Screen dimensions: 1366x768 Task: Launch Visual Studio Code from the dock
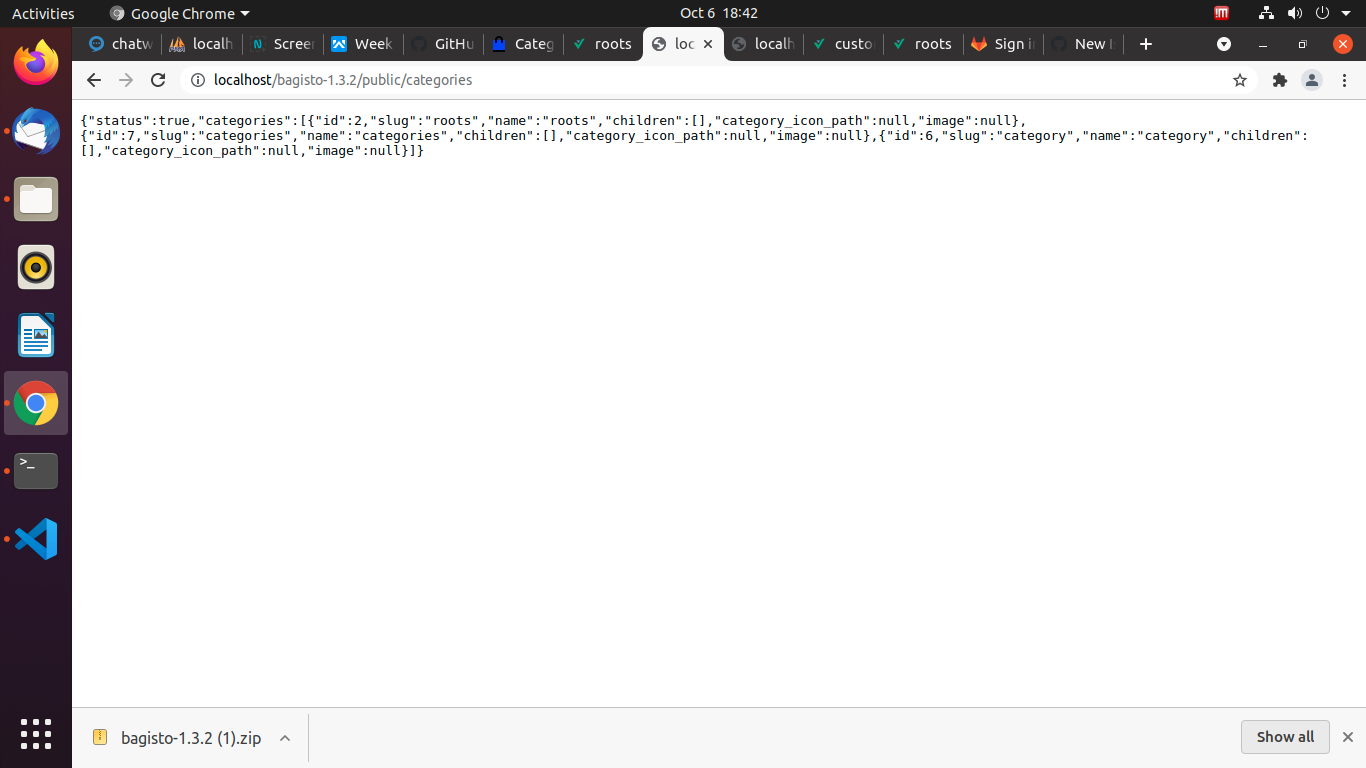tap(36, 539)
